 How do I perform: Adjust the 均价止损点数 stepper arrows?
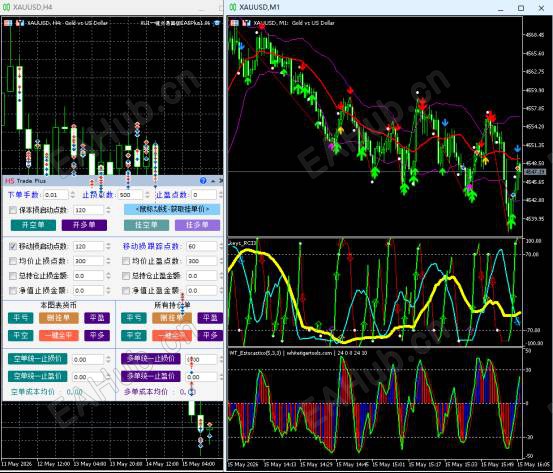coord(108,261)
